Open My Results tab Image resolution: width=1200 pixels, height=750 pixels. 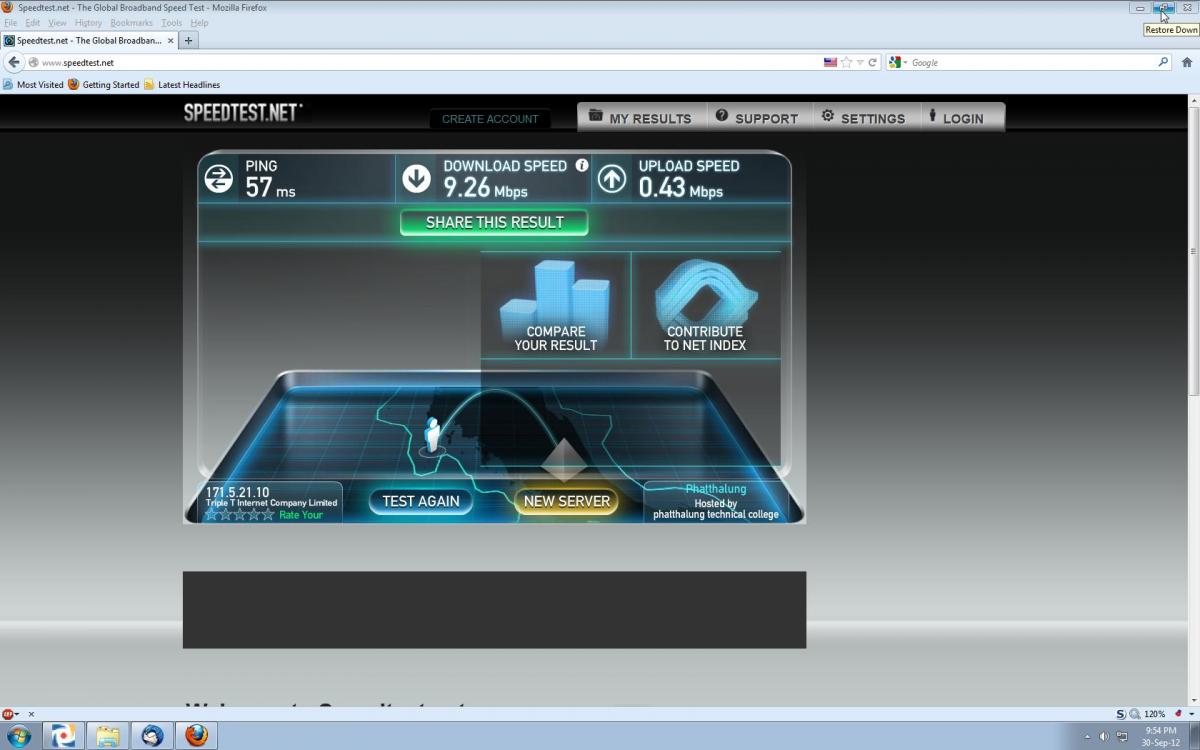641,117
